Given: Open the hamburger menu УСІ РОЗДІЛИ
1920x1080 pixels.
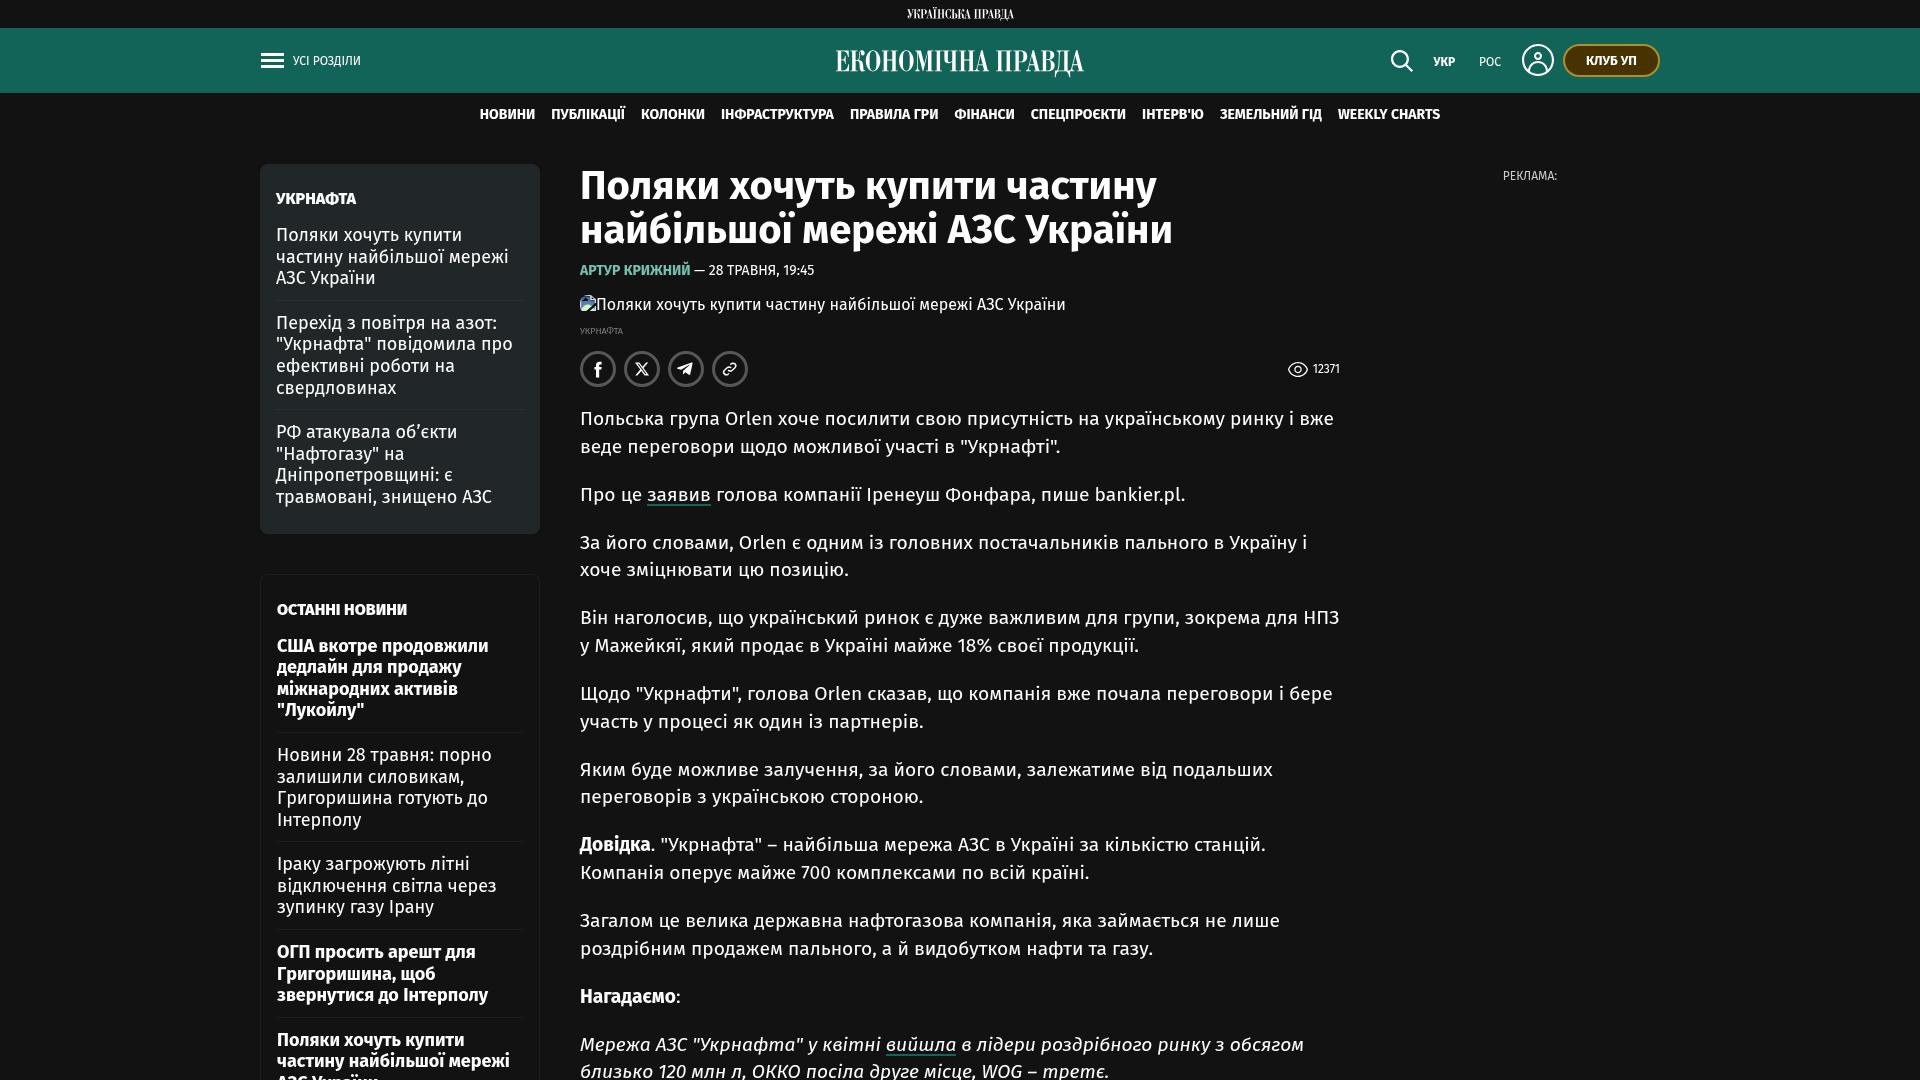Looking at the screenshot, I should [310, 61].
